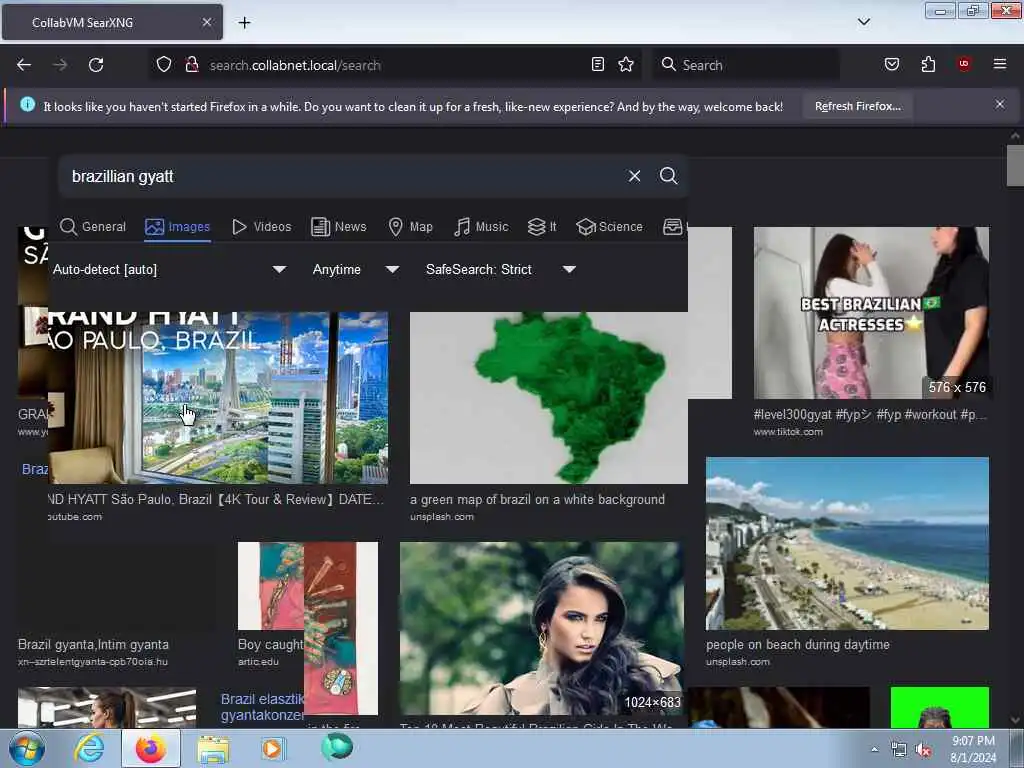Viewport: 1024px width, 768px height.
Task: Expand the Anytime time range dropdown
Action: coord(355,269)
